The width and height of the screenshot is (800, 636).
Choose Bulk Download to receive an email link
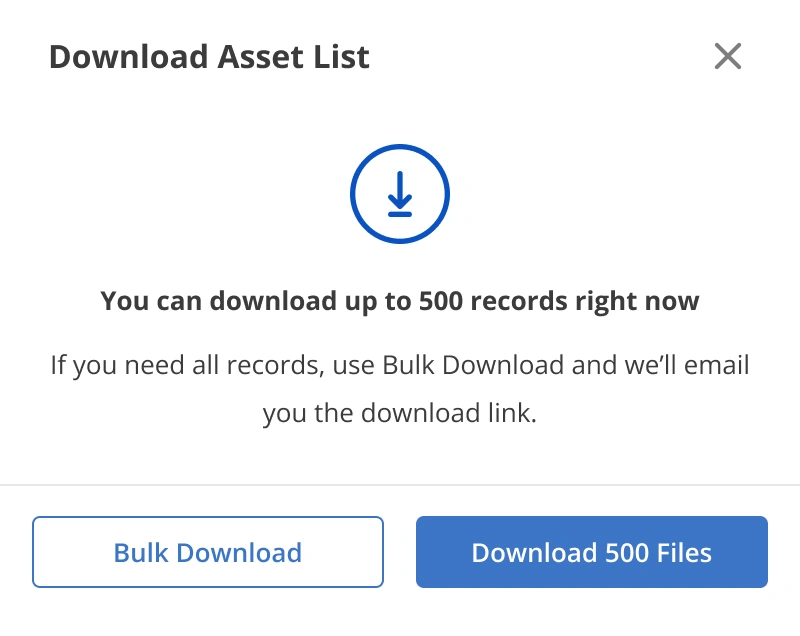coord(208,552)
